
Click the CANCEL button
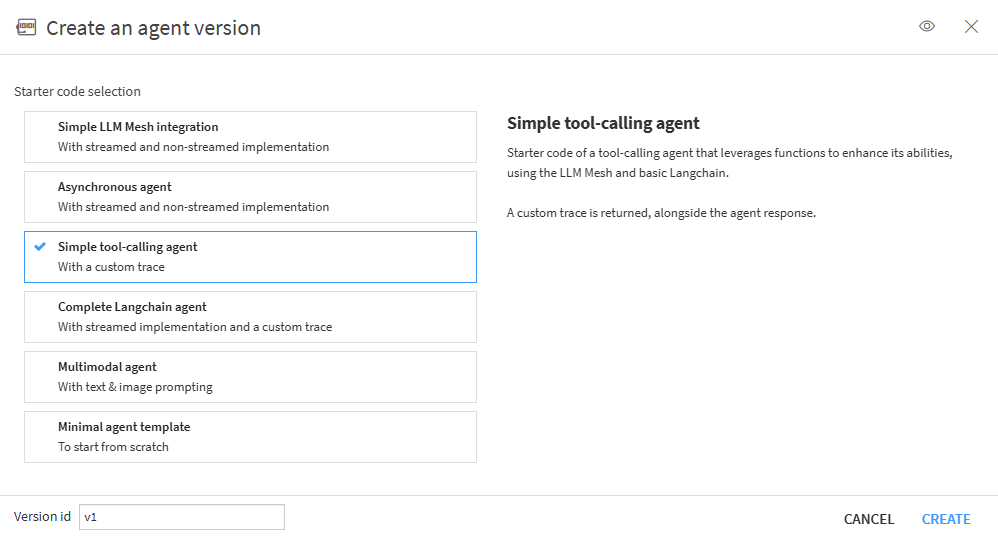click(869, 519)
